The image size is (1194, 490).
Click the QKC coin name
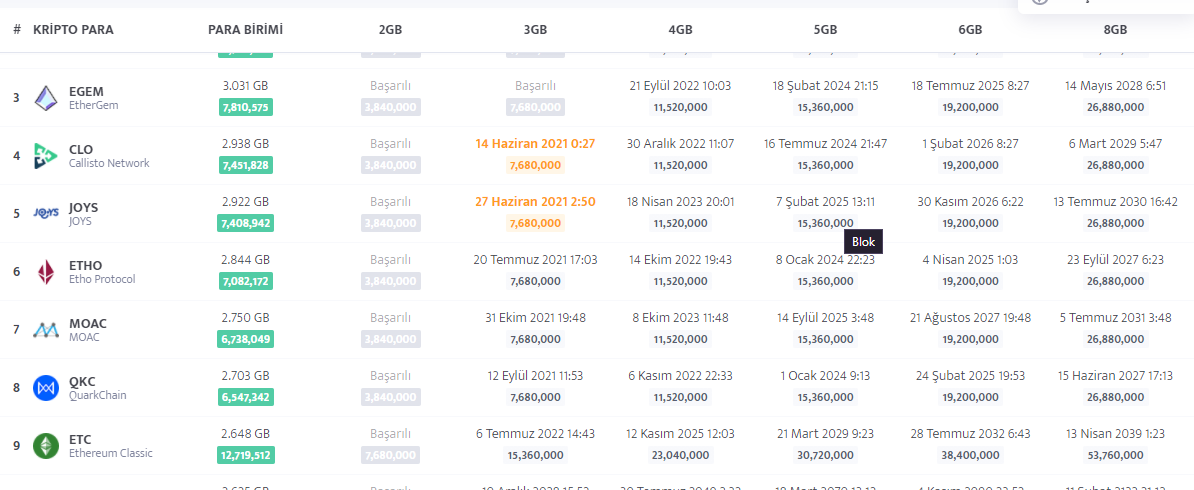(x=83, y=382)
